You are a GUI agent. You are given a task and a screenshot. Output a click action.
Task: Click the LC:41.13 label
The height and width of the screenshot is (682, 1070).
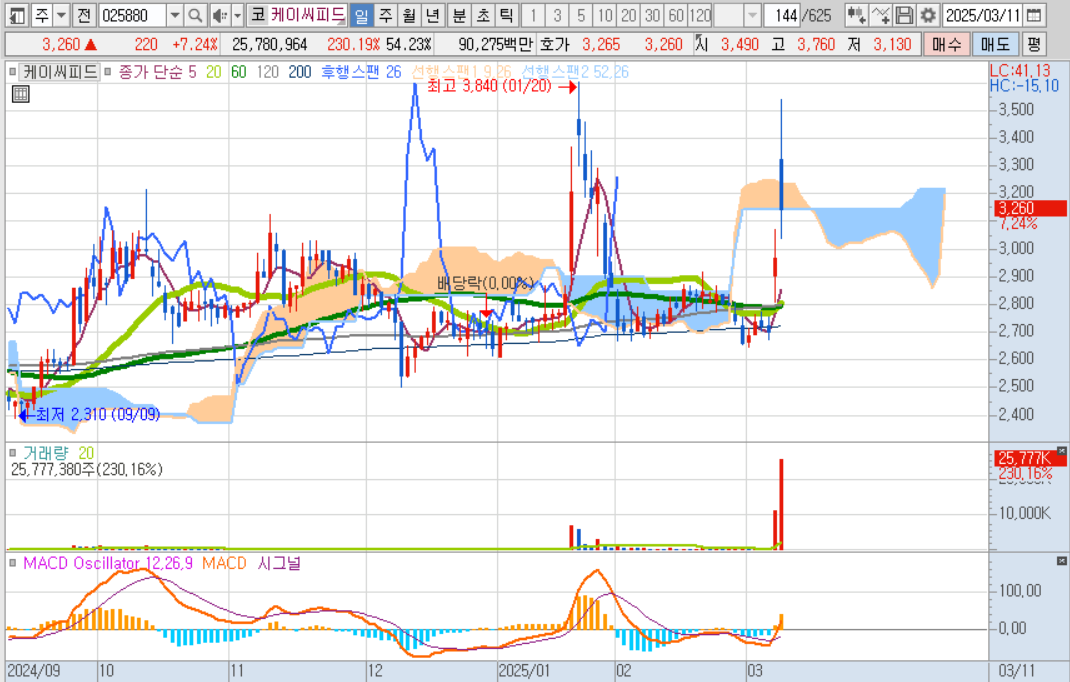[1021, 70]
